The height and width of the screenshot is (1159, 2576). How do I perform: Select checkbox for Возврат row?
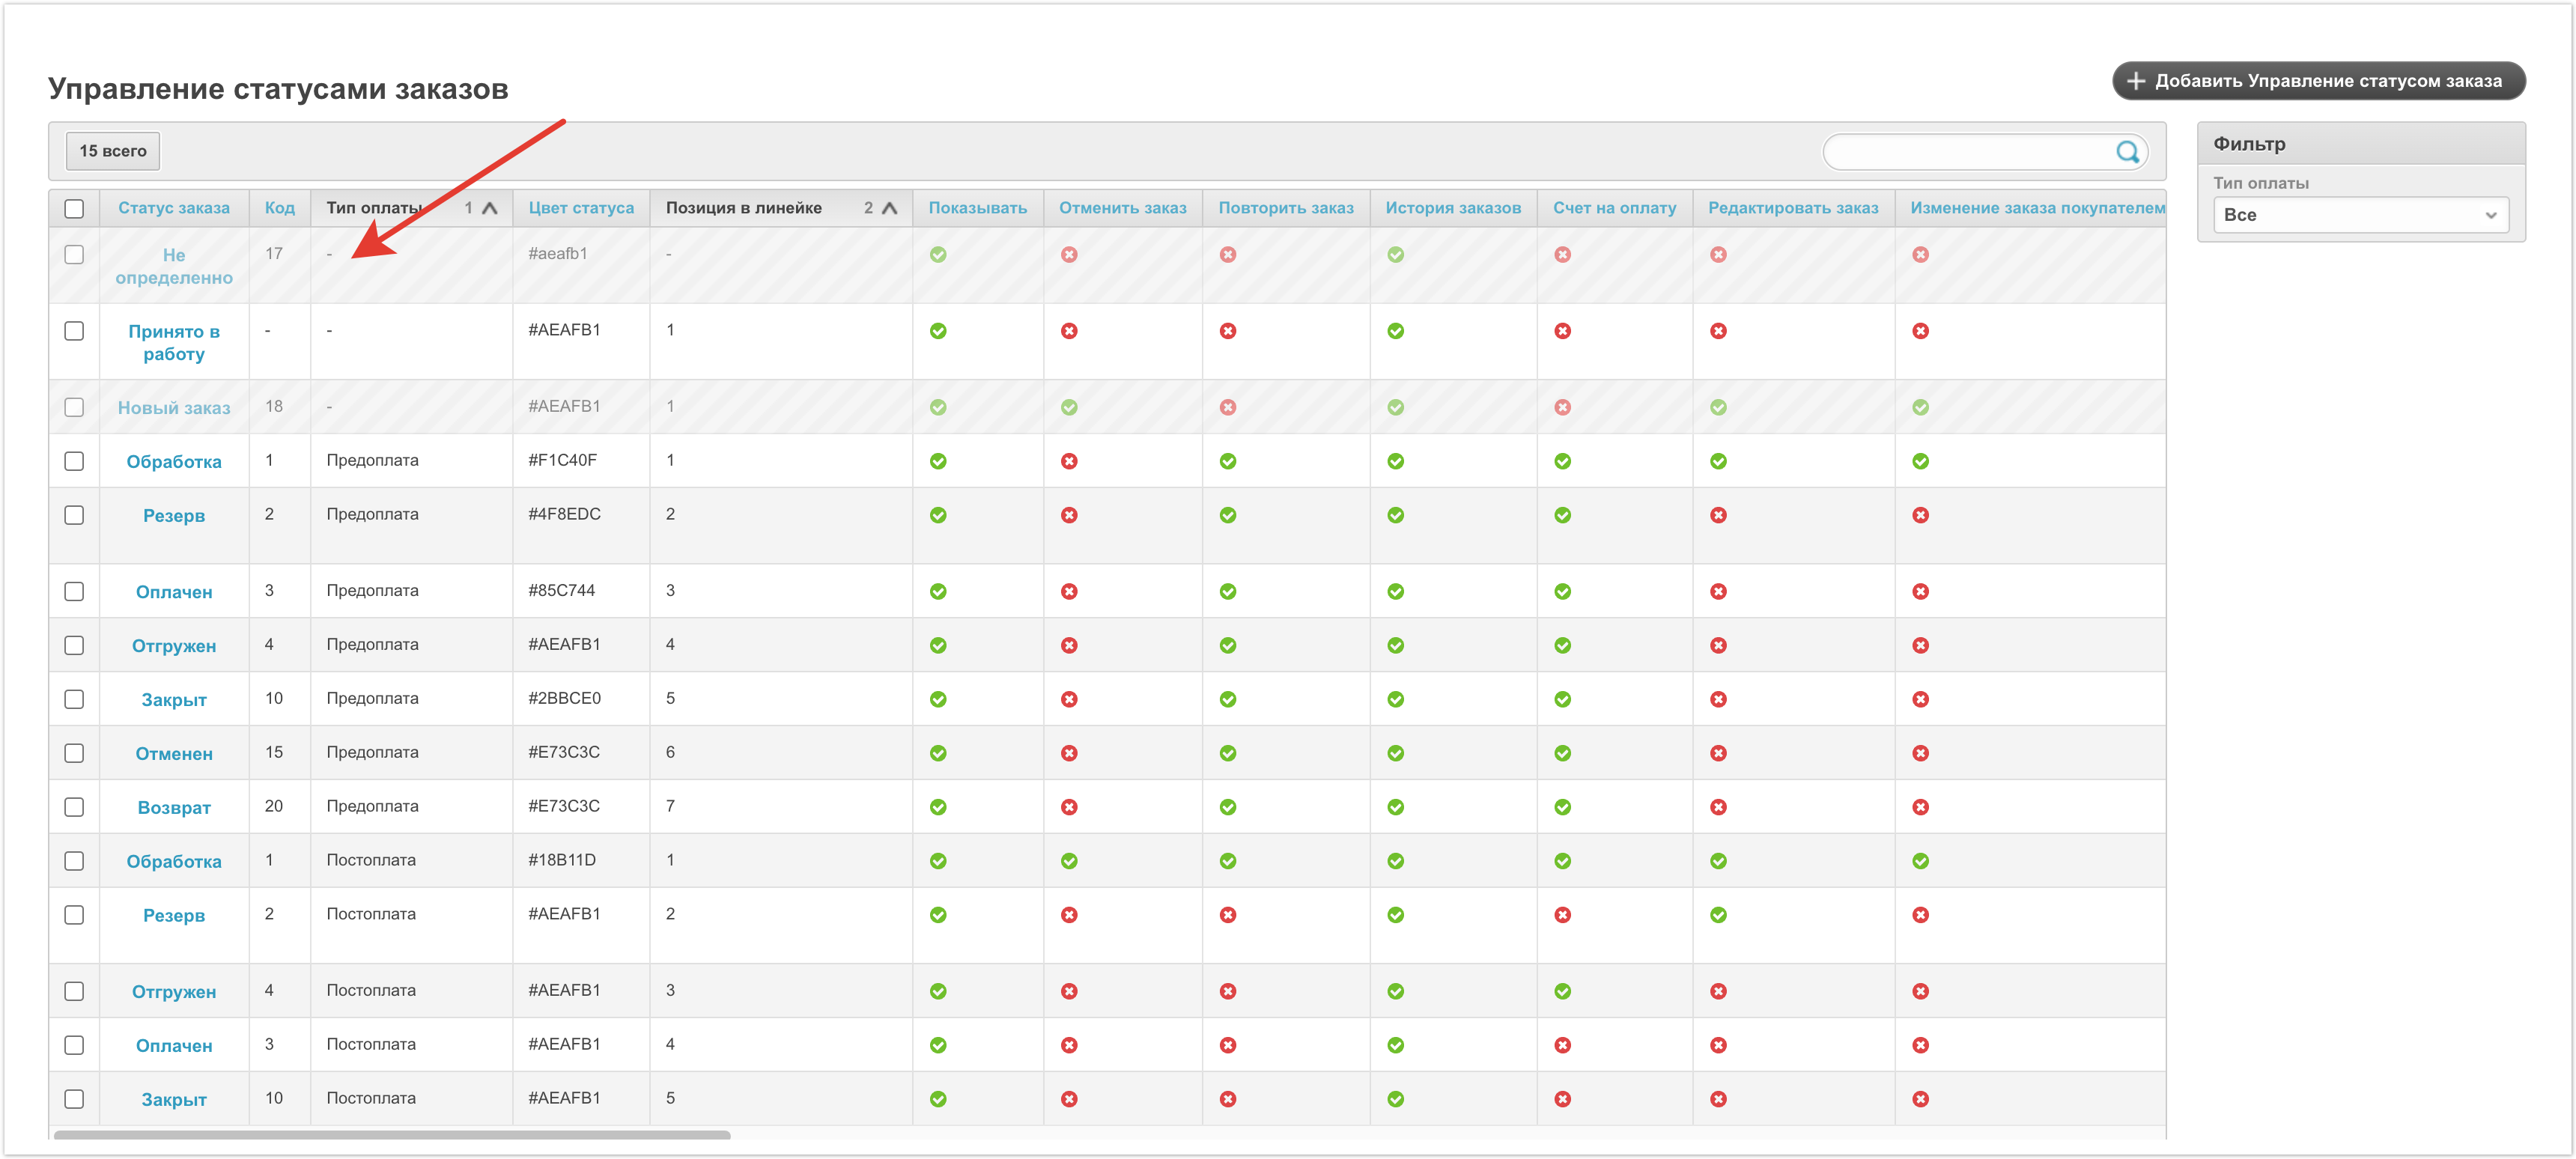(74, 807)
